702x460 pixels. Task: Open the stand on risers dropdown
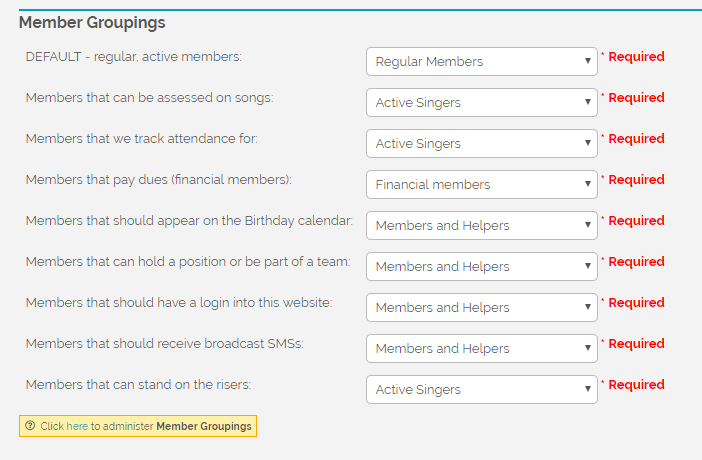pyautogui.click(x=482, y=390)
